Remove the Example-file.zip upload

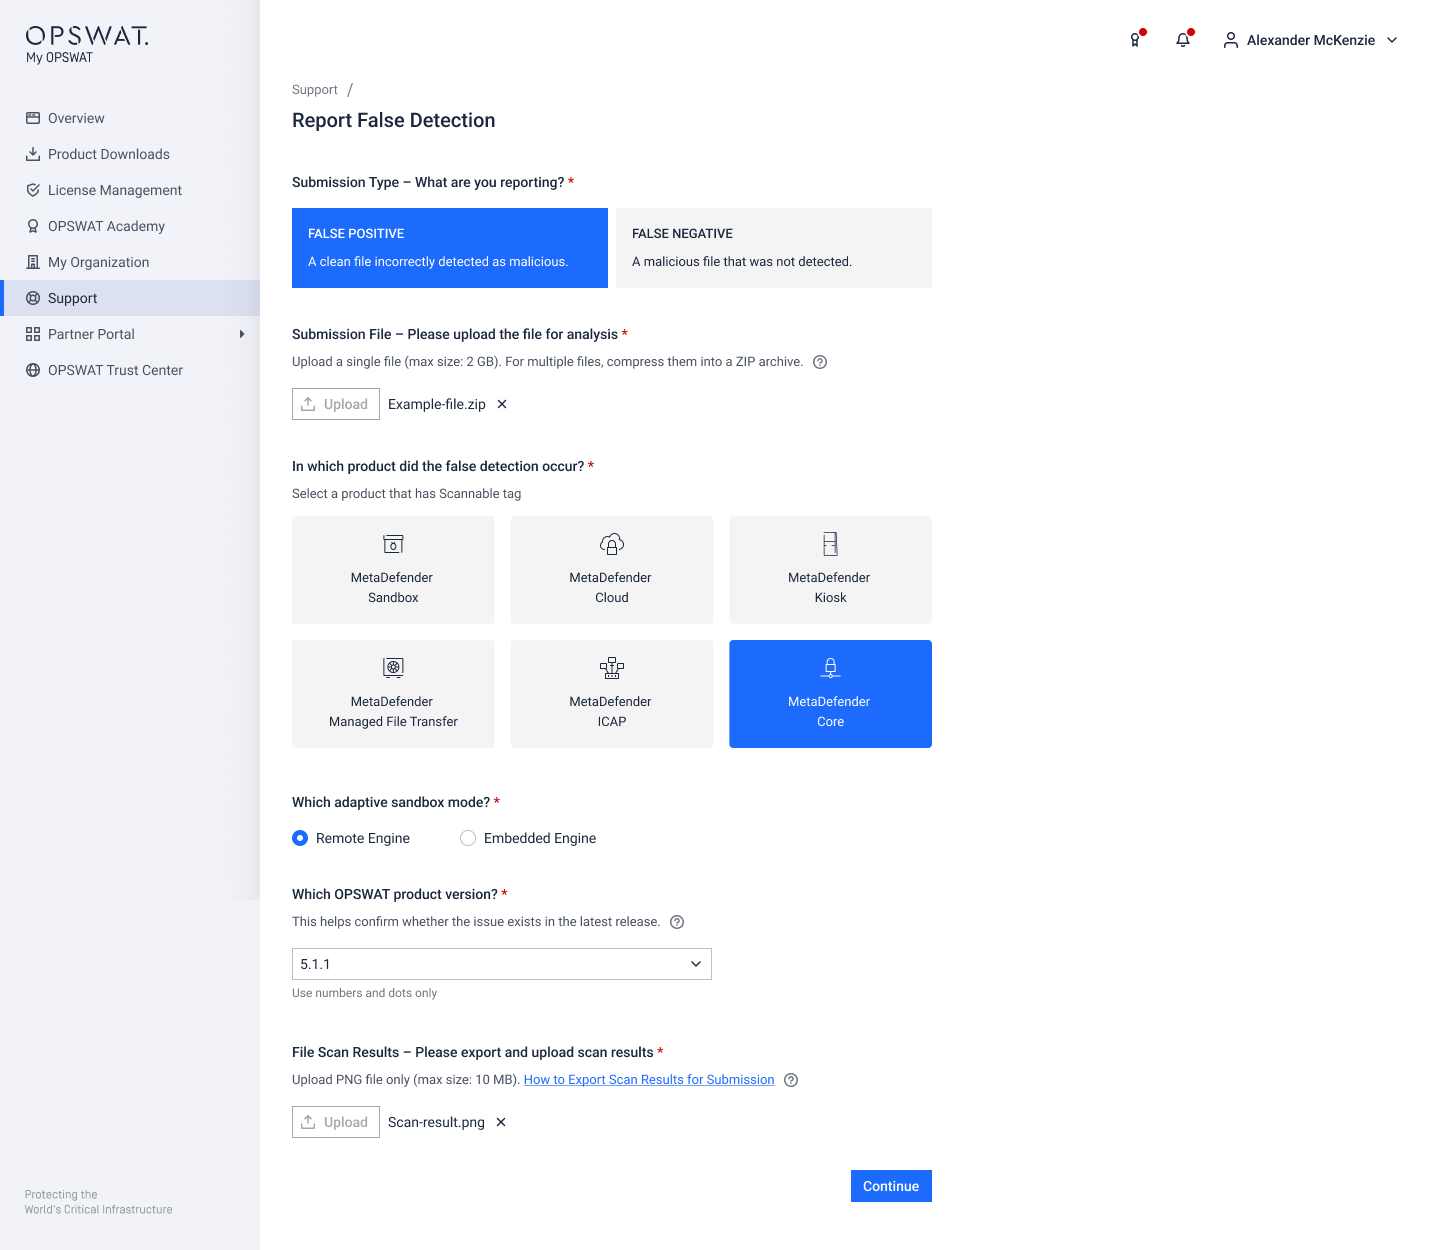pos(502,404)
